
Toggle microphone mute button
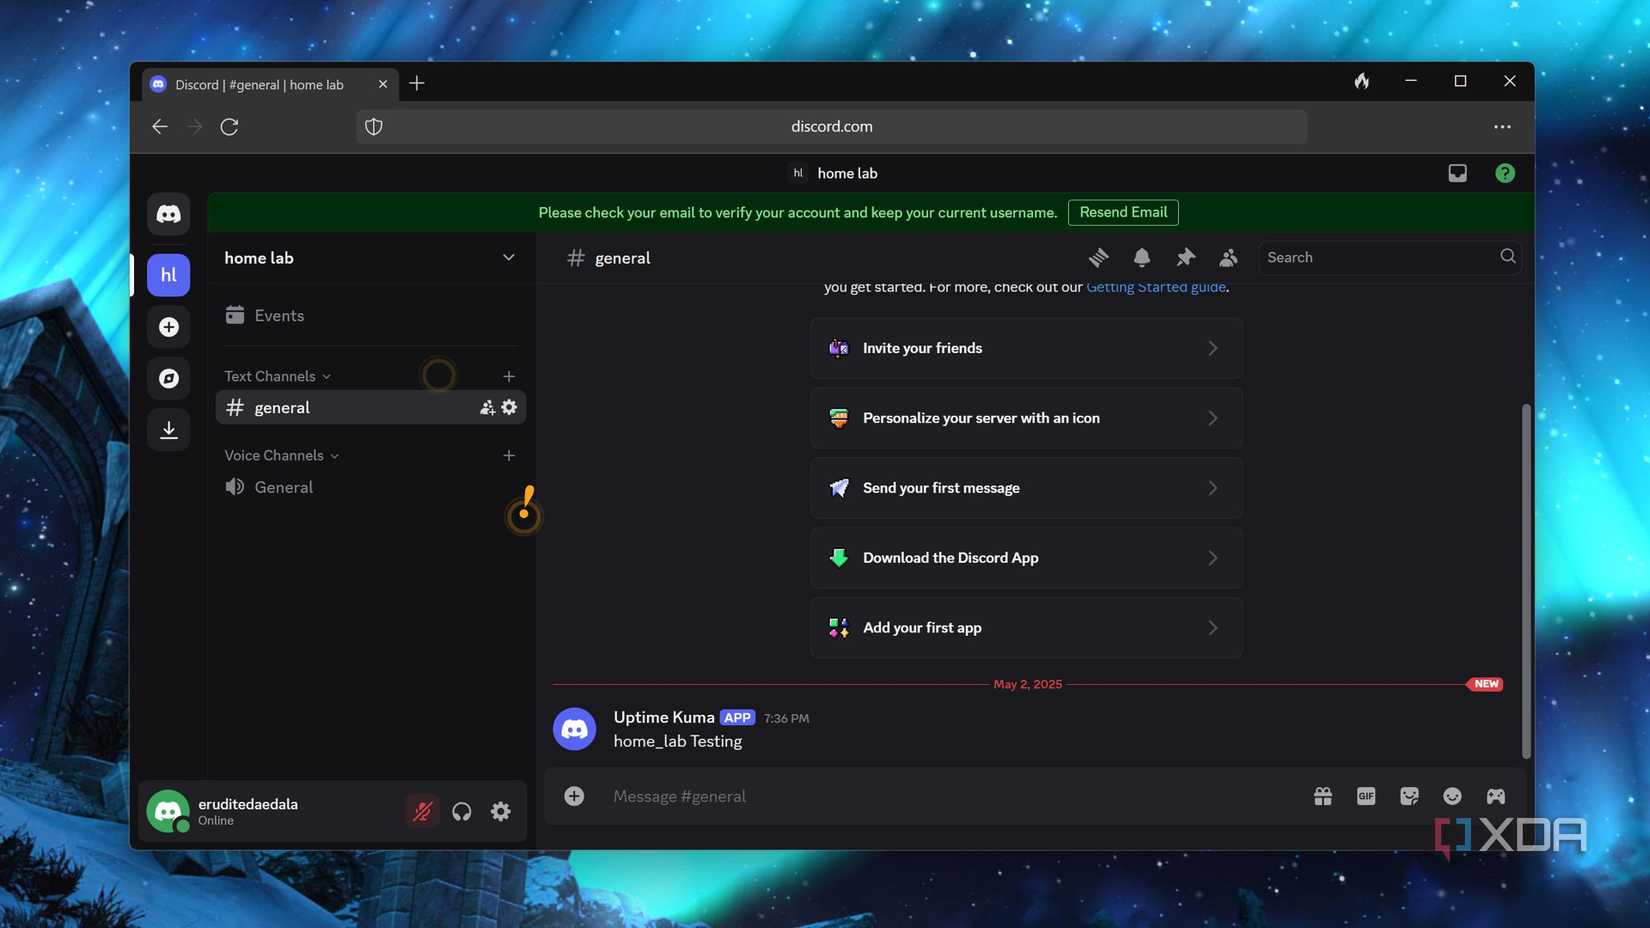click(x=423, y=811)
